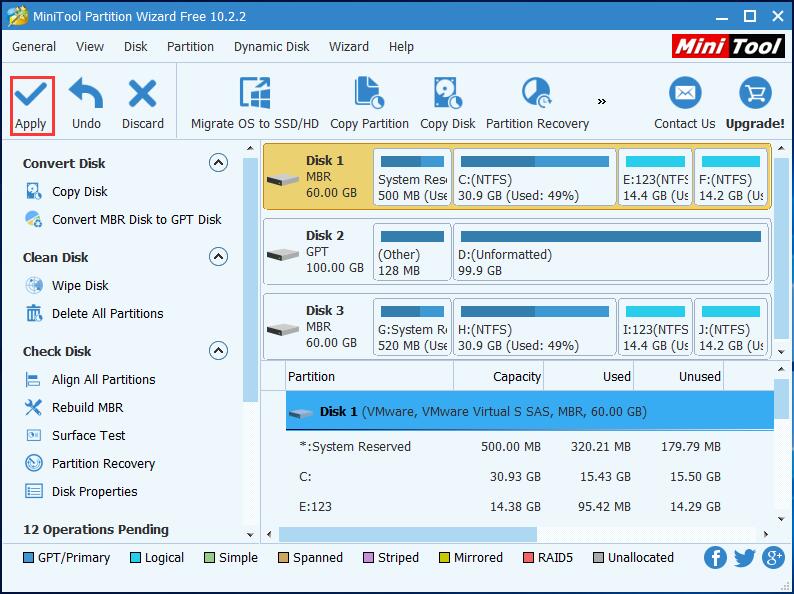The image size is (794, 594).
Task: Select F:(NTFS) 14.2 GB partition block
Action: pos(731,177)
